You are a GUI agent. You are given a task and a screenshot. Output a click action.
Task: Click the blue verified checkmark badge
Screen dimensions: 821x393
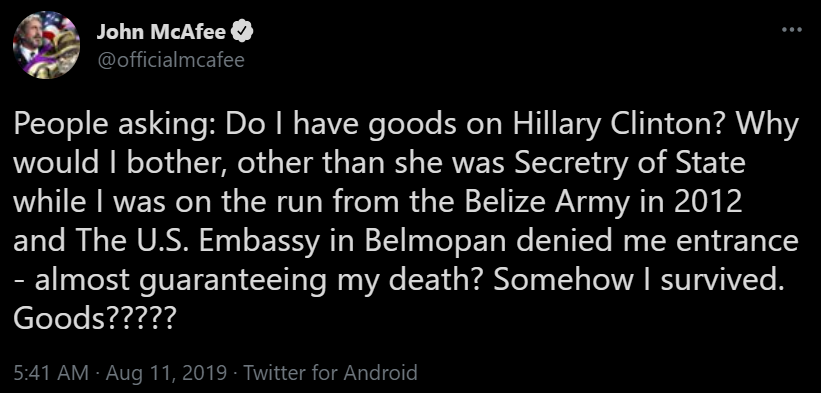pyautogui.click(x=242, y=33)
